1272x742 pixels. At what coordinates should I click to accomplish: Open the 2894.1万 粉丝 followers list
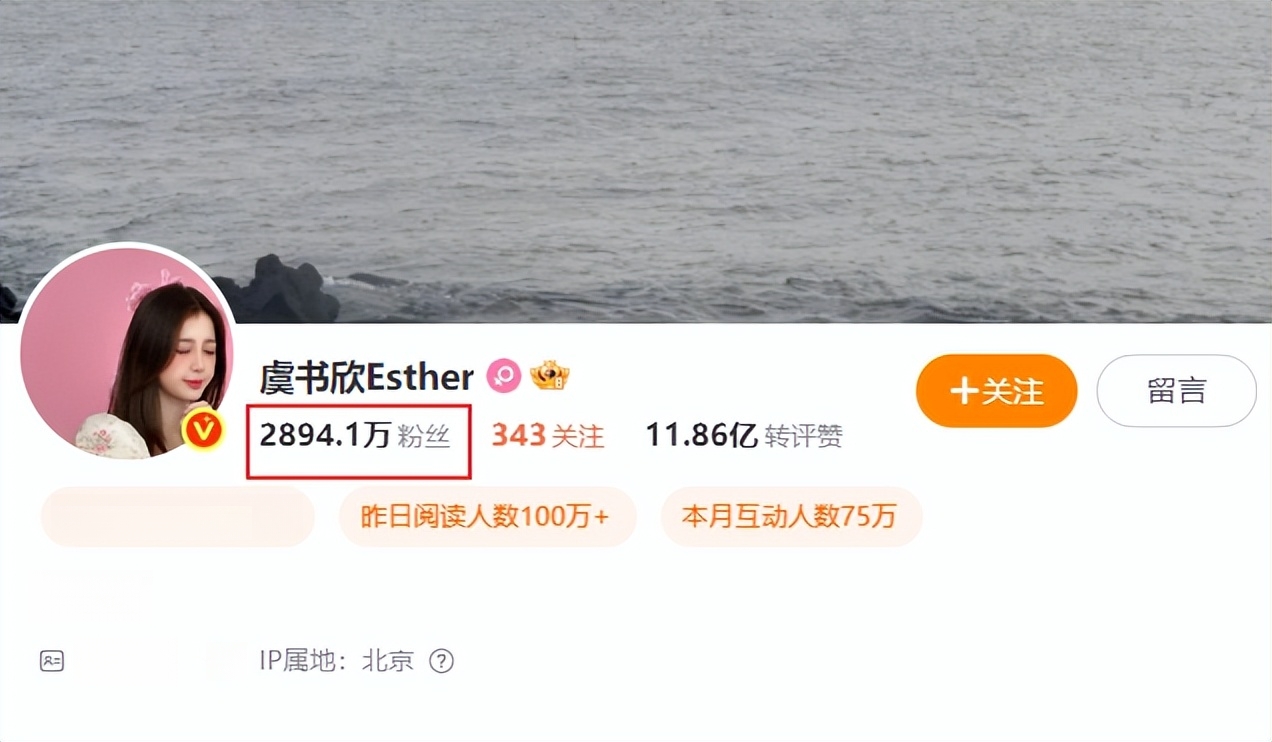355,436
